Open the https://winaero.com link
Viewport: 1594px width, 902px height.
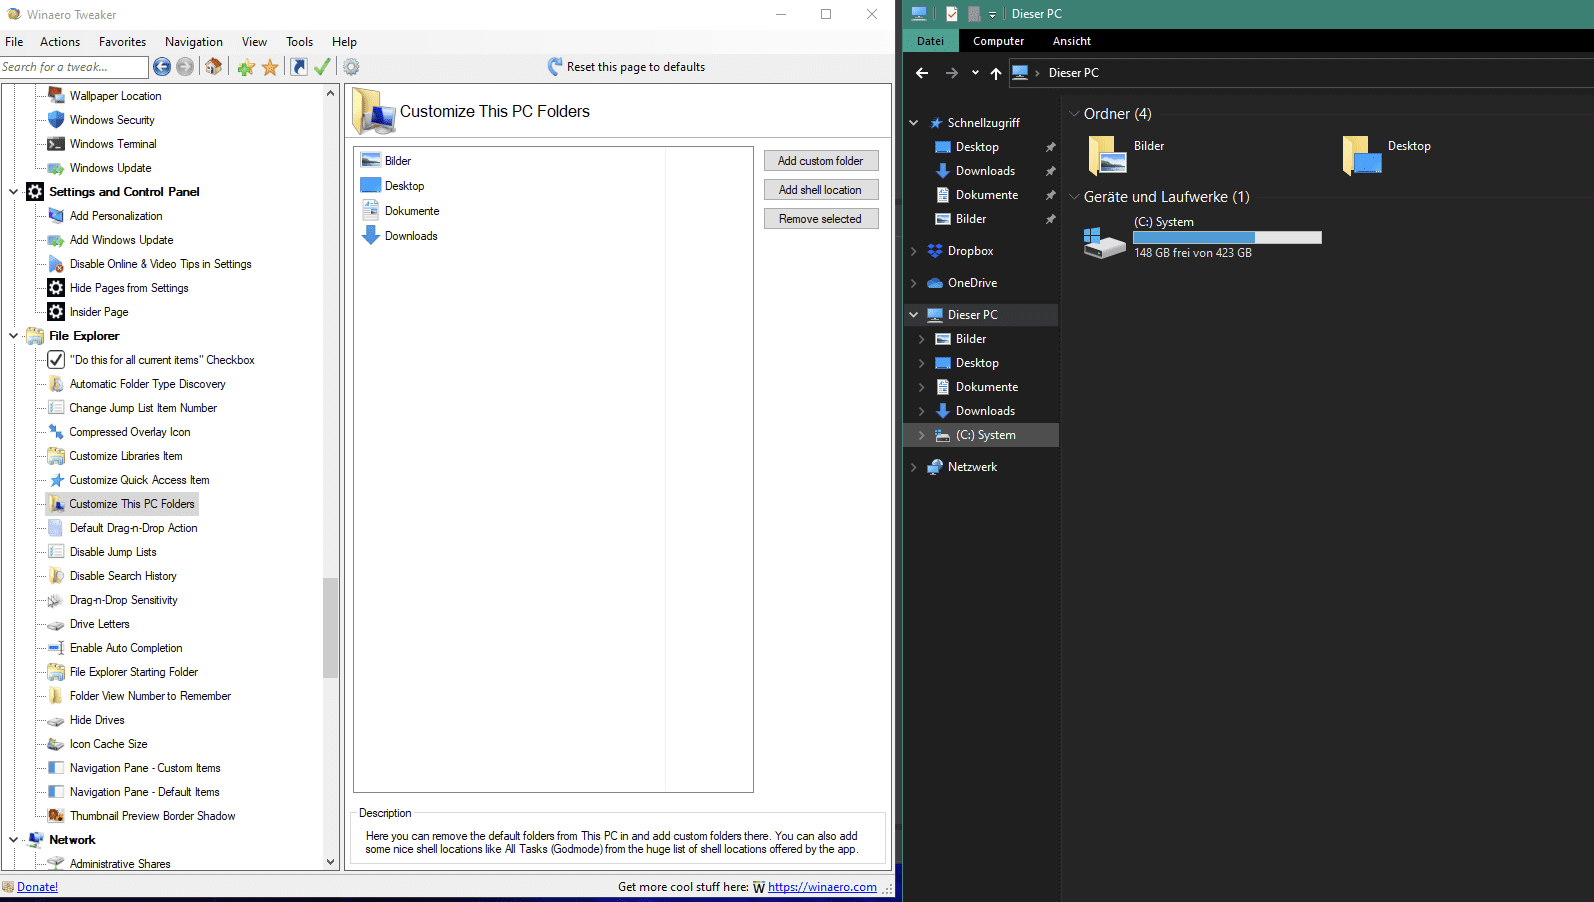click(x=822, y=887)
